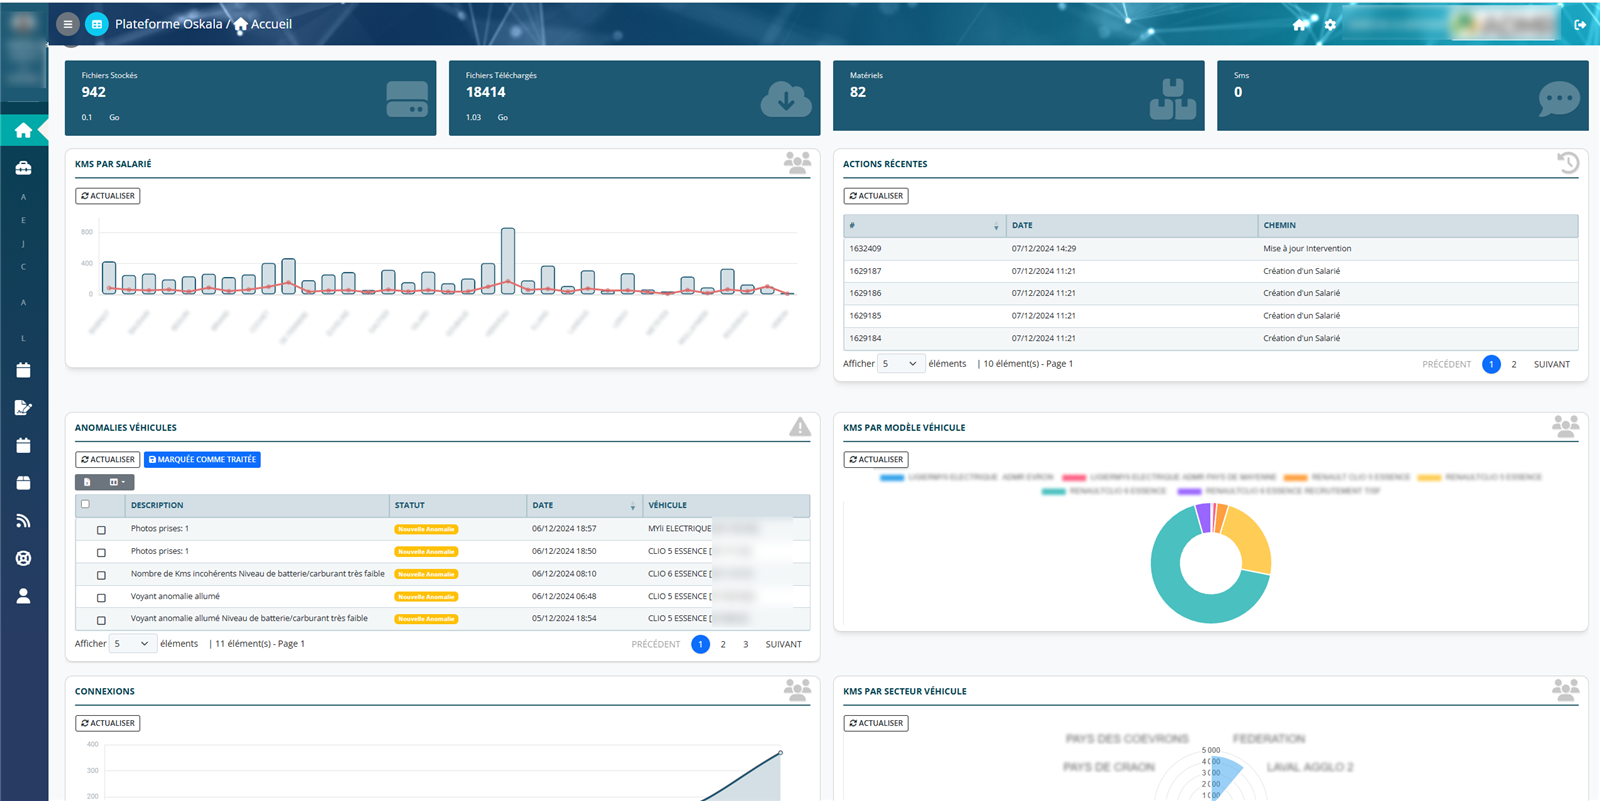
Task: Sort Actions récentes by the # column
Action: (x=924, y=226)
